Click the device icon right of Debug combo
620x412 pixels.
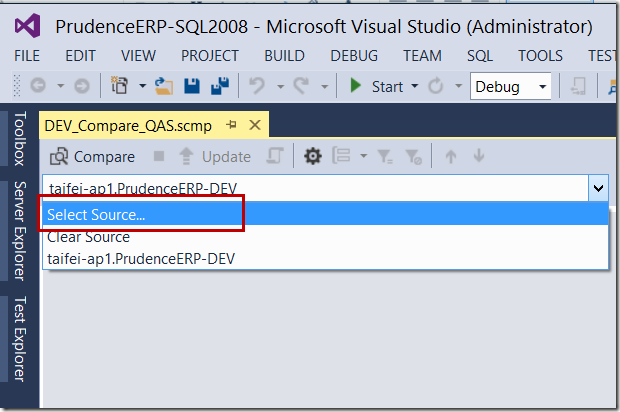578,86
